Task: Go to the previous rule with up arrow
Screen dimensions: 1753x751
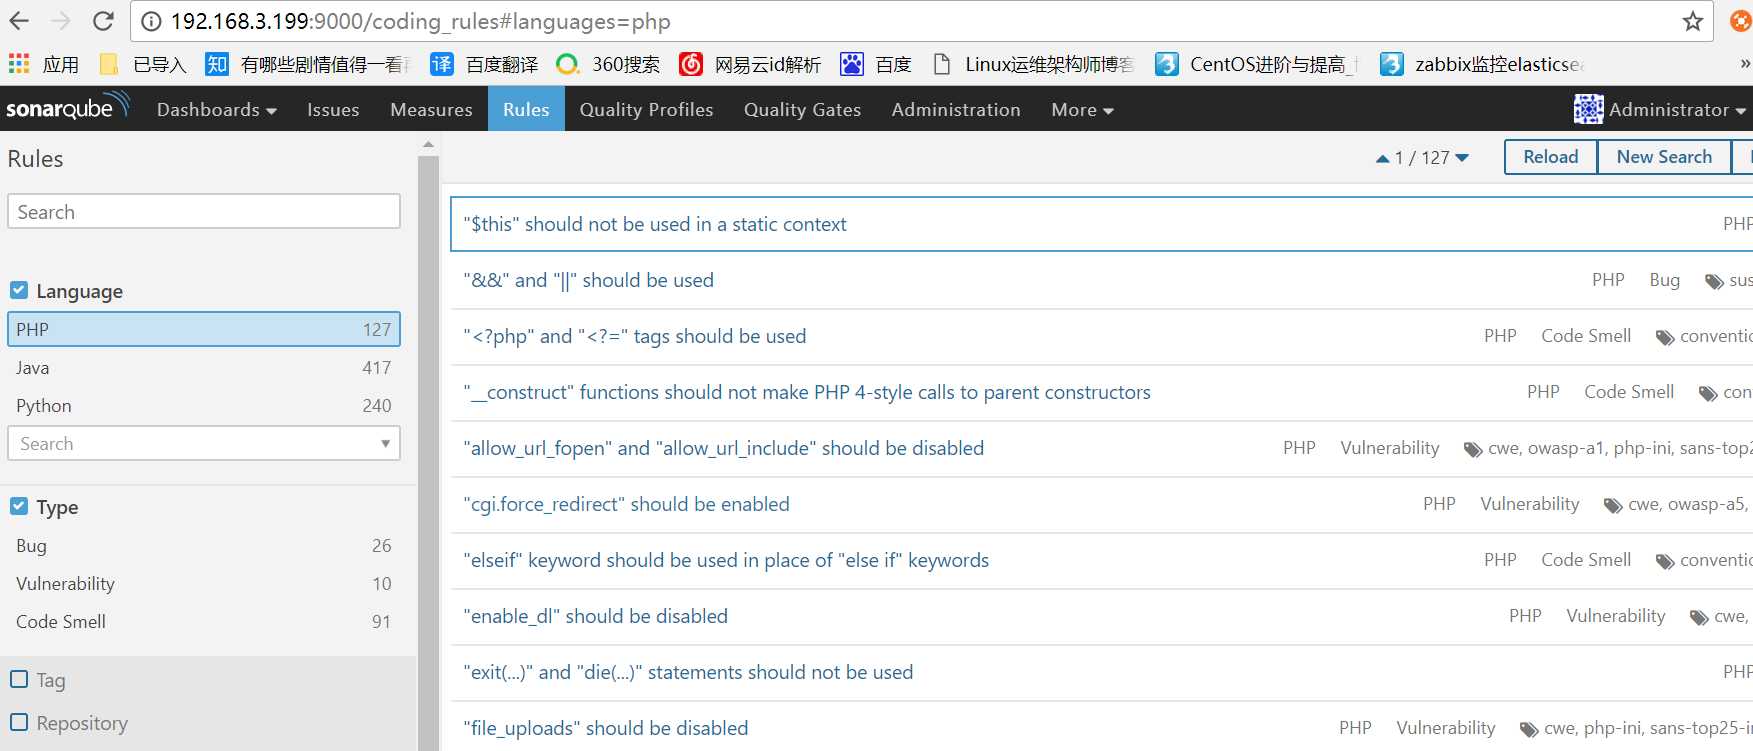Action: (x=1382, y=158)
